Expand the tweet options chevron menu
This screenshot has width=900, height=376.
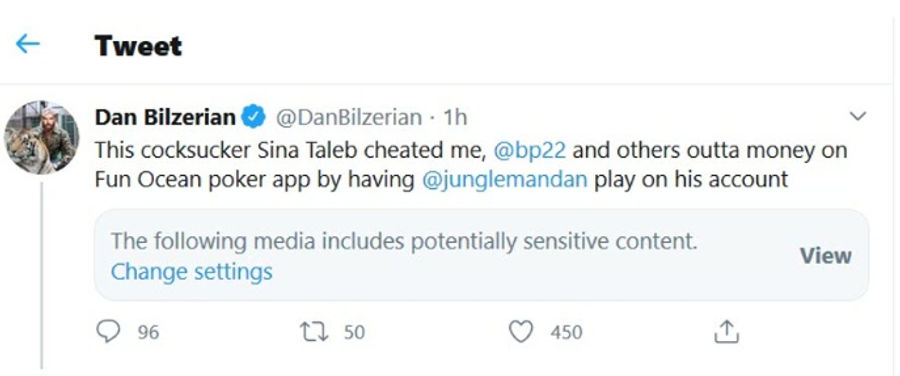pos(858,117)
